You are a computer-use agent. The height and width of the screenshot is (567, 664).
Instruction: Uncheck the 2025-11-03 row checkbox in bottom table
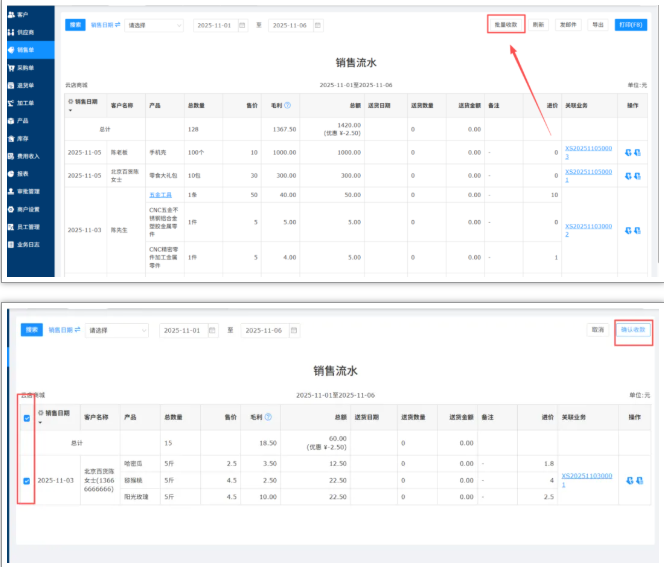point(26,481)
